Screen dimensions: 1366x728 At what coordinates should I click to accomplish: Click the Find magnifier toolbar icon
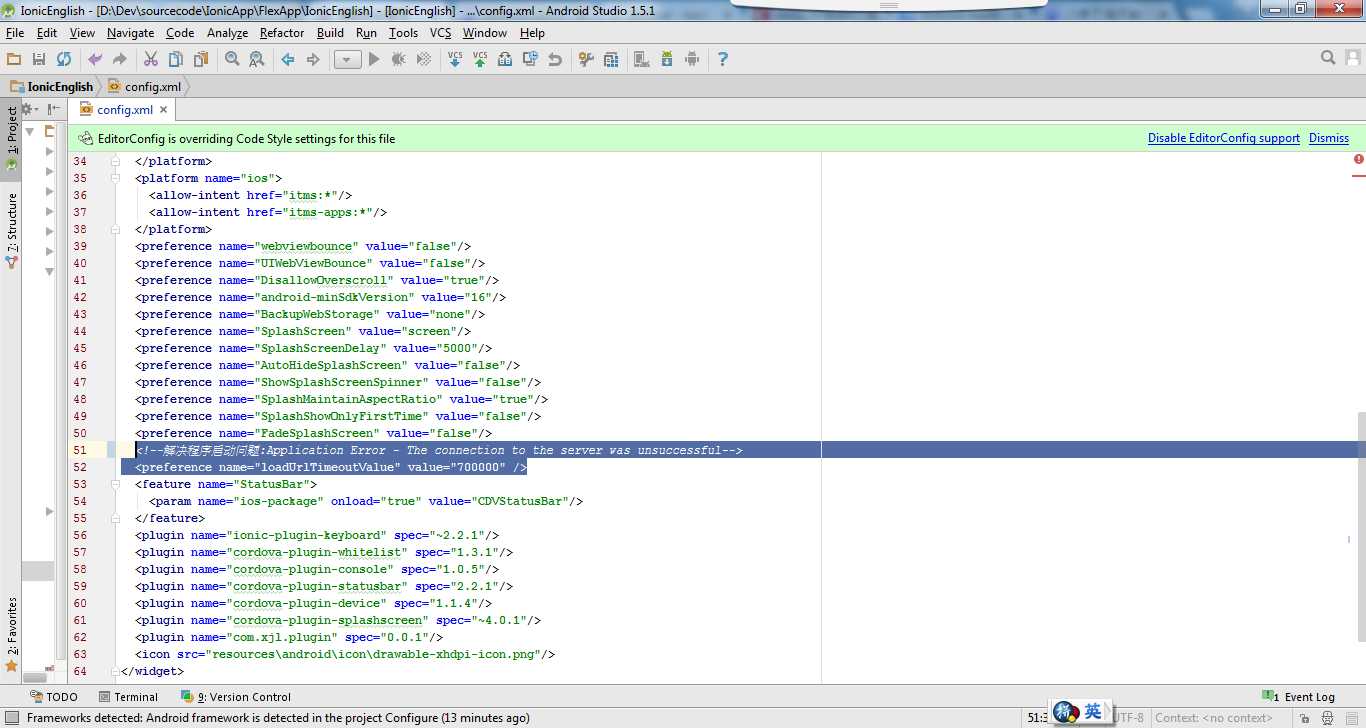[232, 60]
